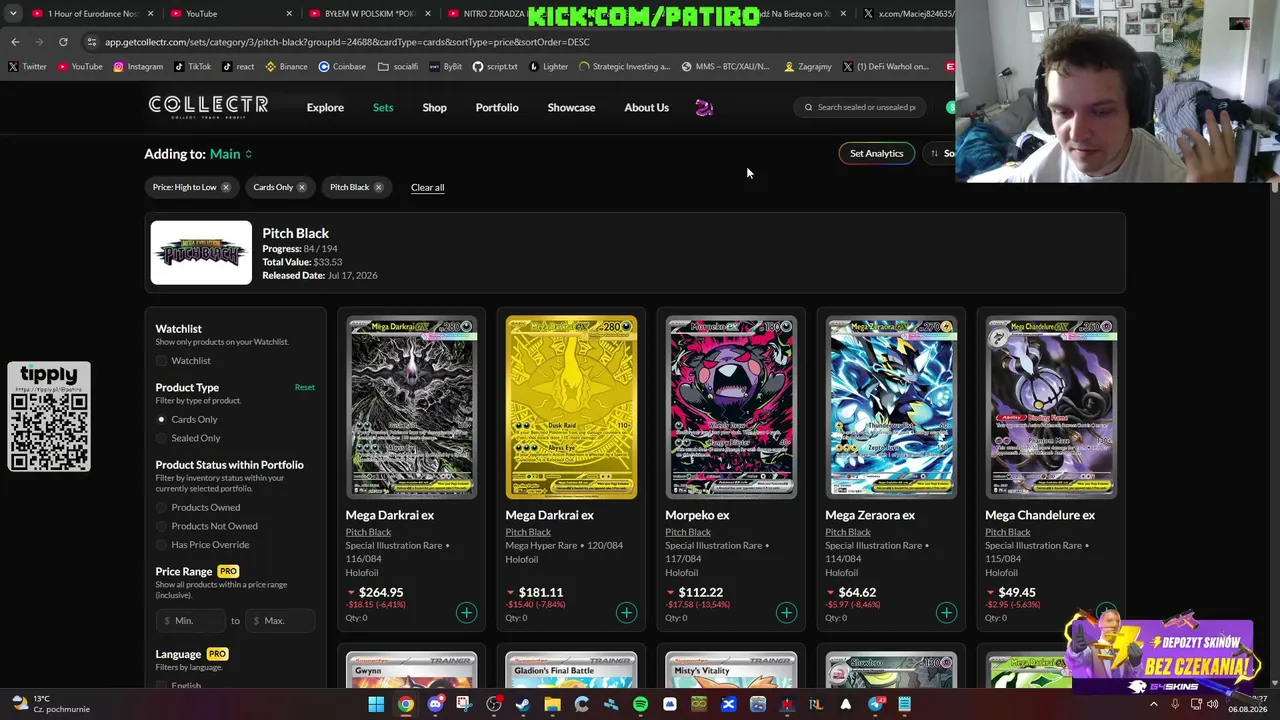
Task: Open Spotify from the taskbar
Action: click(x=640, y=704)
